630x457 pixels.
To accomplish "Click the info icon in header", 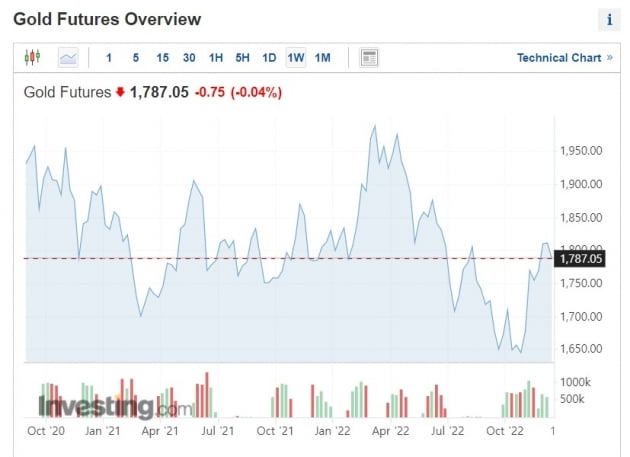I will [x=608, y=20].
